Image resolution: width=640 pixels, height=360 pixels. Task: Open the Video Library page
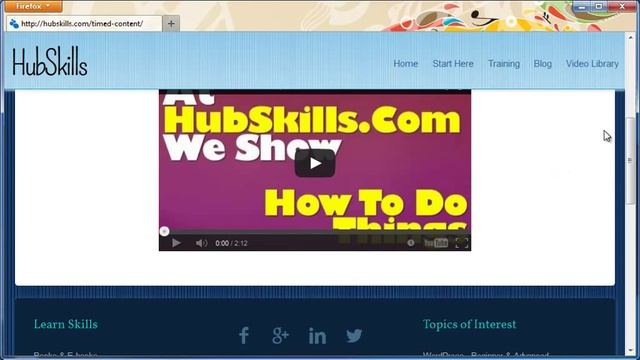click(x=592, y=64)
